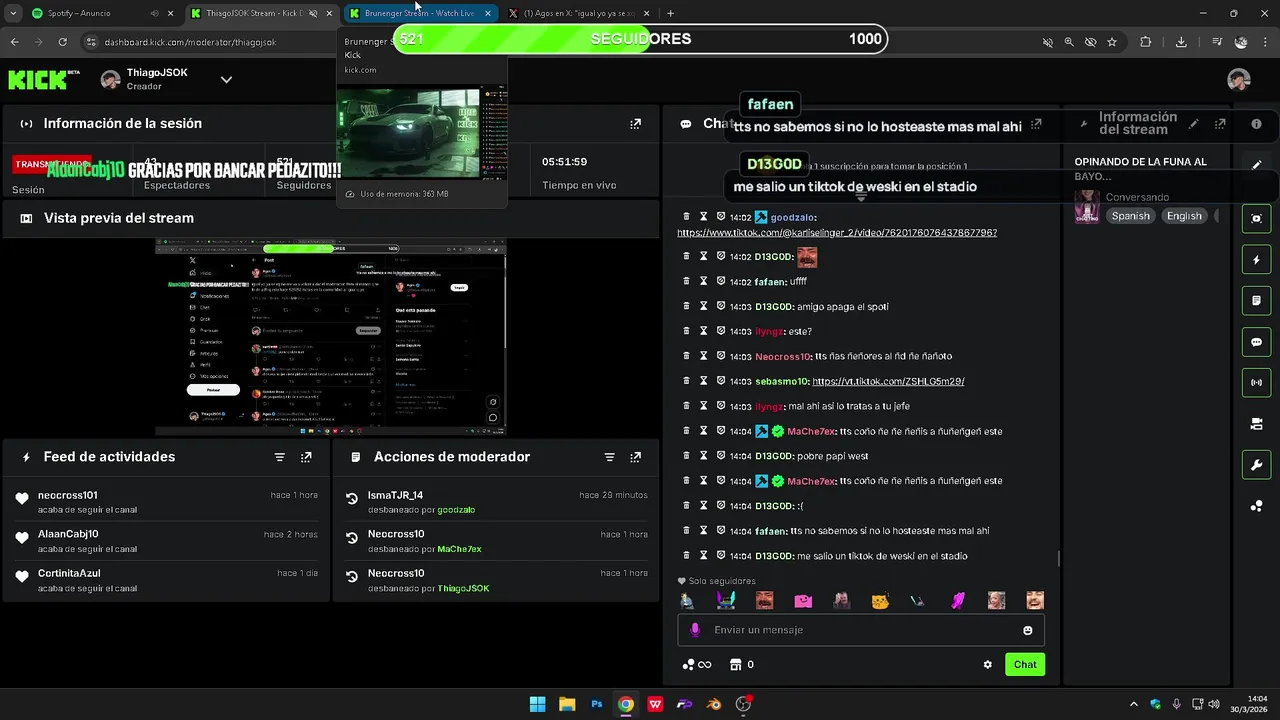Click the green Chat send button
The width and height of the screenshot is (1280, 720).
[x=1025, y=664]
